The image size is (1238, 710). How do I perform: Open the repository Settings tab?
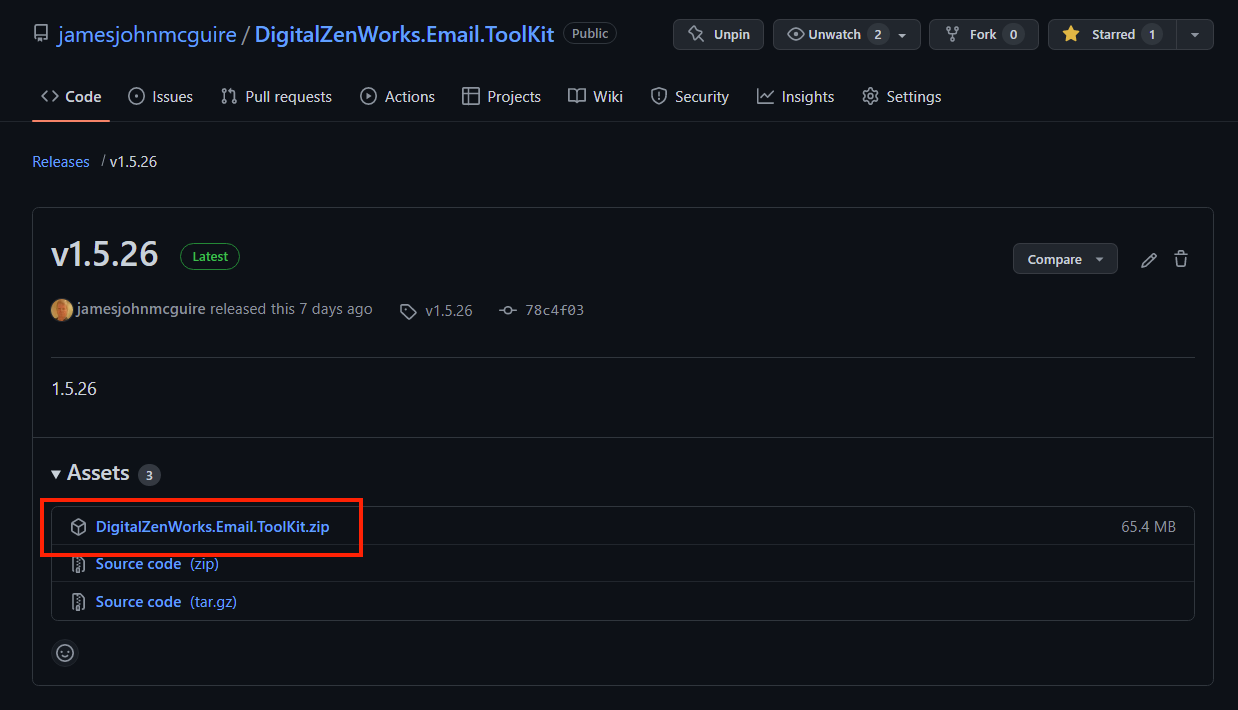coord(901,96)
